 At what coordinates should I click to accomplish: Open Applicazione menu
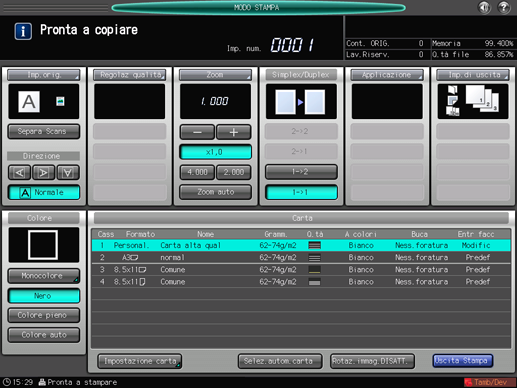click(x=387, y=75)
